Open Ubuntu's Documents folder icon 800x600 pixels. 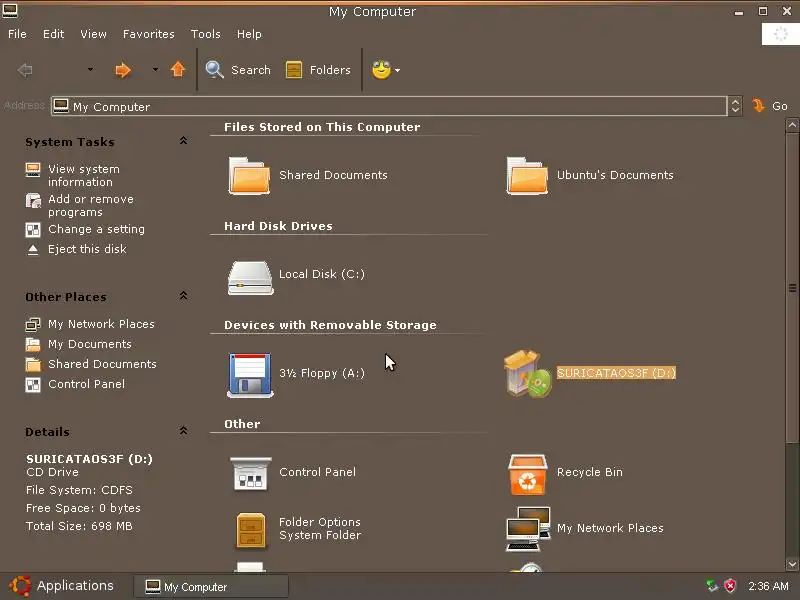[527, 176]
